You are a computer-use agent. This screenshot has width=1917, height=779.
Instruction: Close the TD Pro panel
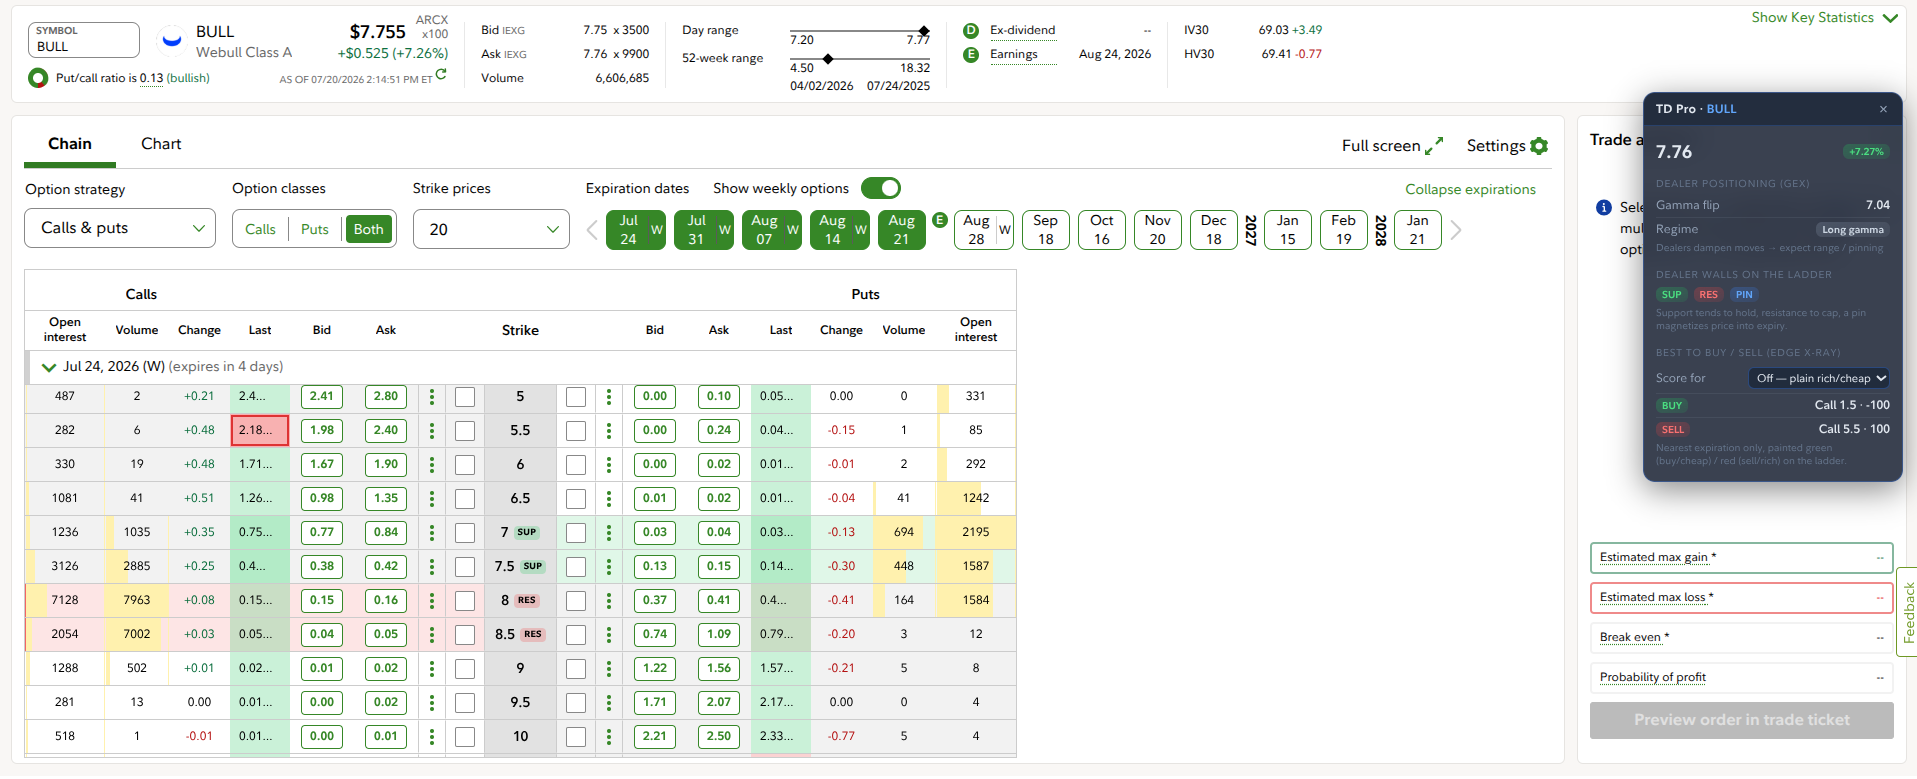coord(1883,109)
